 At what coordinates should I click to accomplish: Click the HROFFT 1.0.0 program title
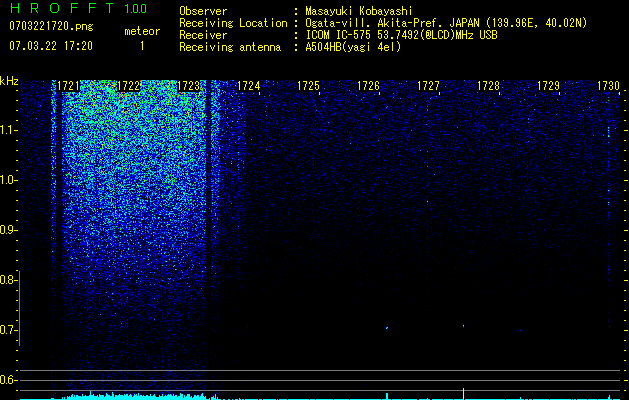(x=78, y=8)
